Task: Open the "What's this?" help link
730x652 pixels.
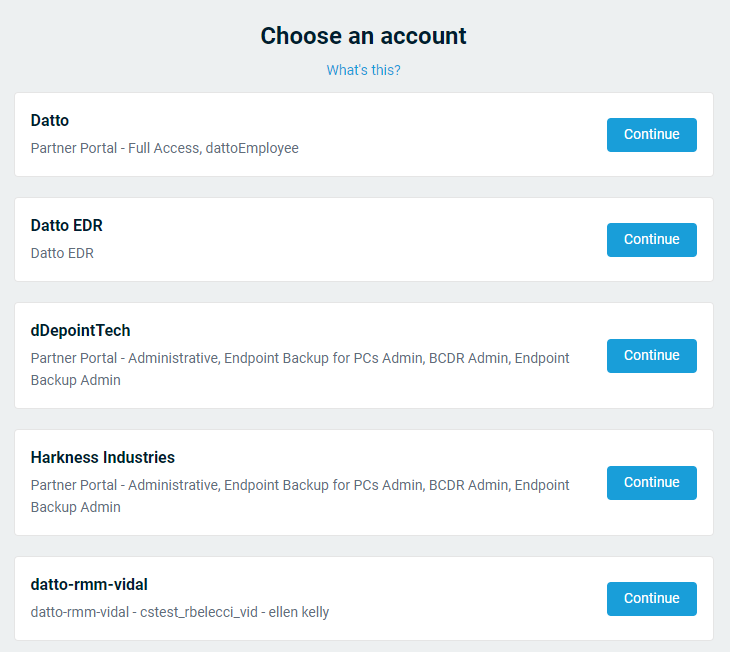Action: [363, 70]
